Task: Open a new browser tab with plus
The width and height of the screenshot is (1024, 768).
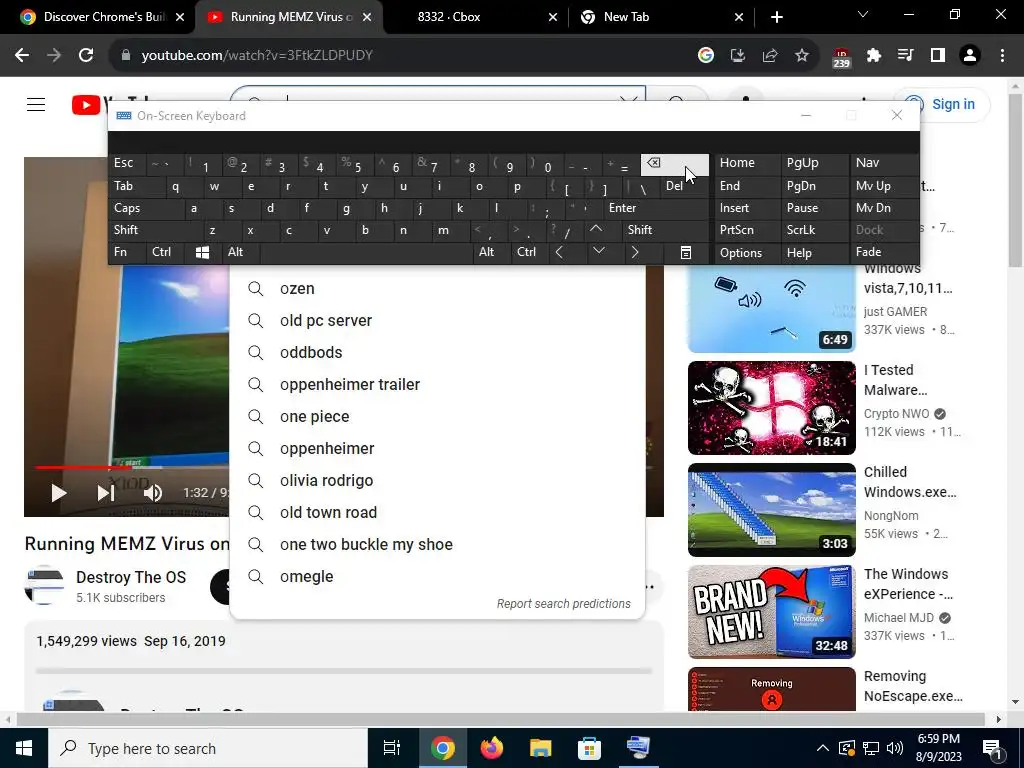Action: click(776, 17)
